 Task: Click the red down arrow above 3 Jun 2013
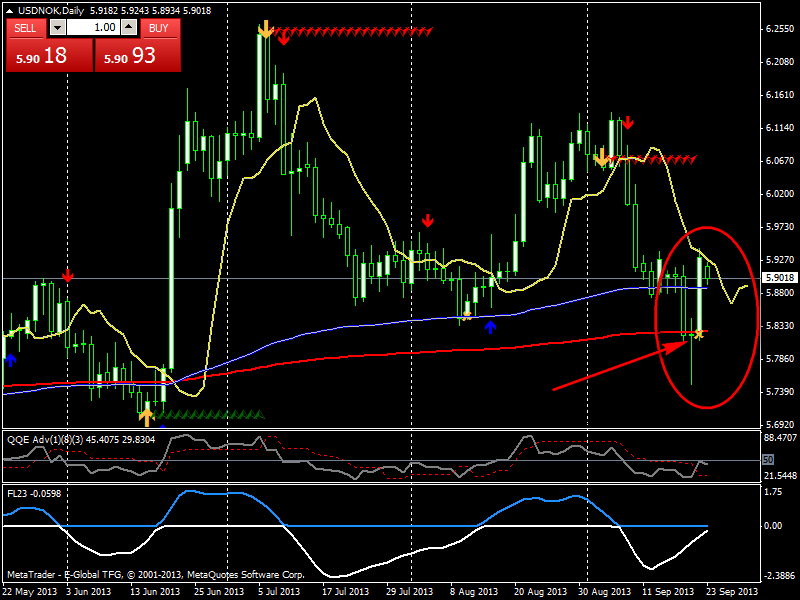[x=67, y=276]
